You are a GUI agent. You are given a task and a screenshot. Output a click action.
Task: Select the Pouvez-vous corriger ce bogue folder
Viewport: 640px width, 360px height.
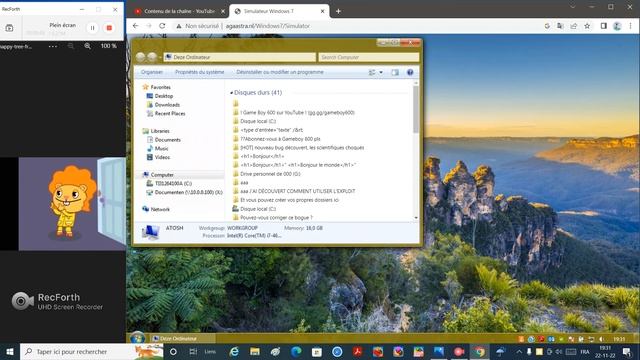click(276, 218)
